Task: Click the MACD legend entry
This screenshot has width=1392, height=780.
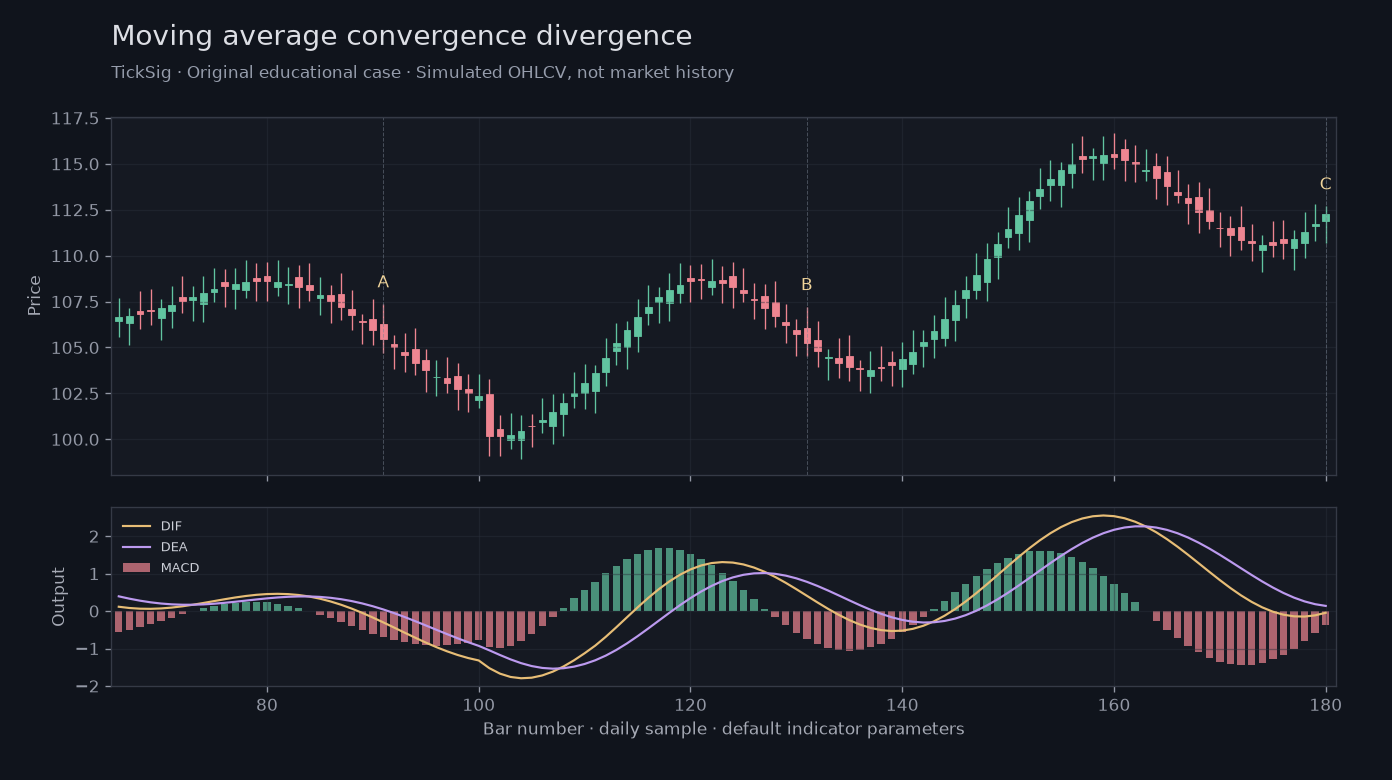Action: (160, 568)
